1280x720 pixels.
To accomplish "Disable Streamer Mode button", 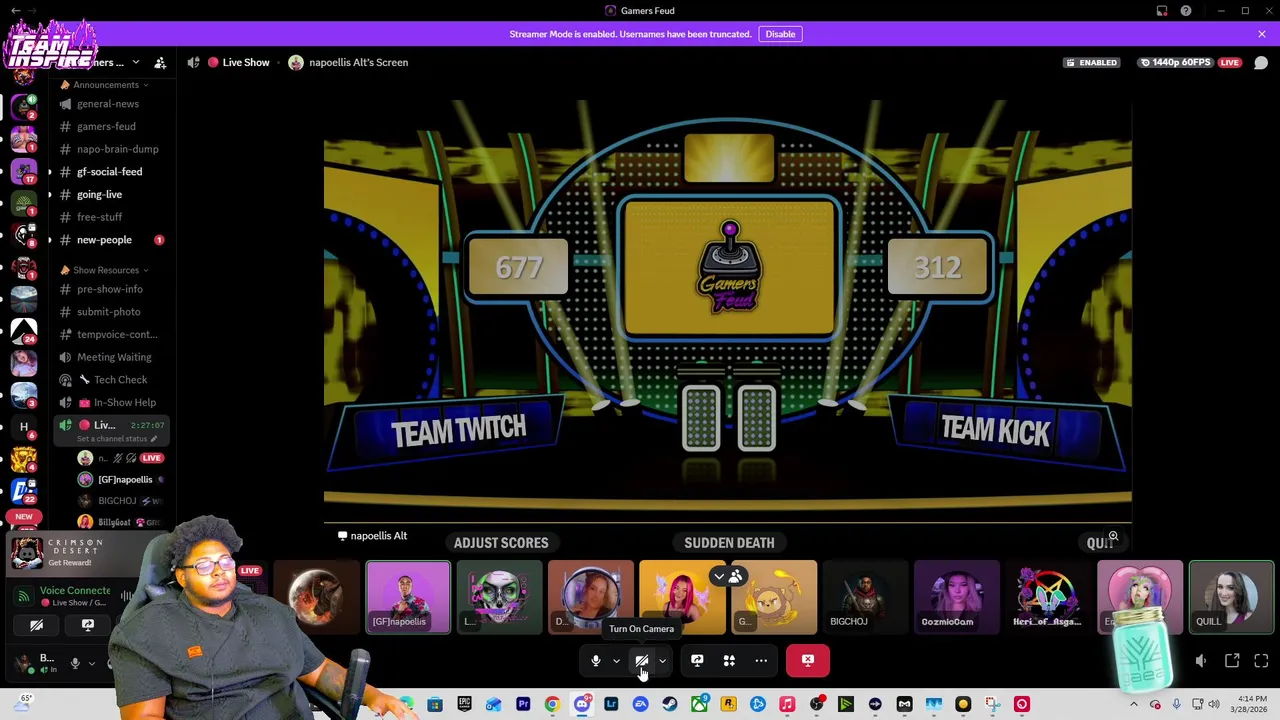I will (780, 34).
